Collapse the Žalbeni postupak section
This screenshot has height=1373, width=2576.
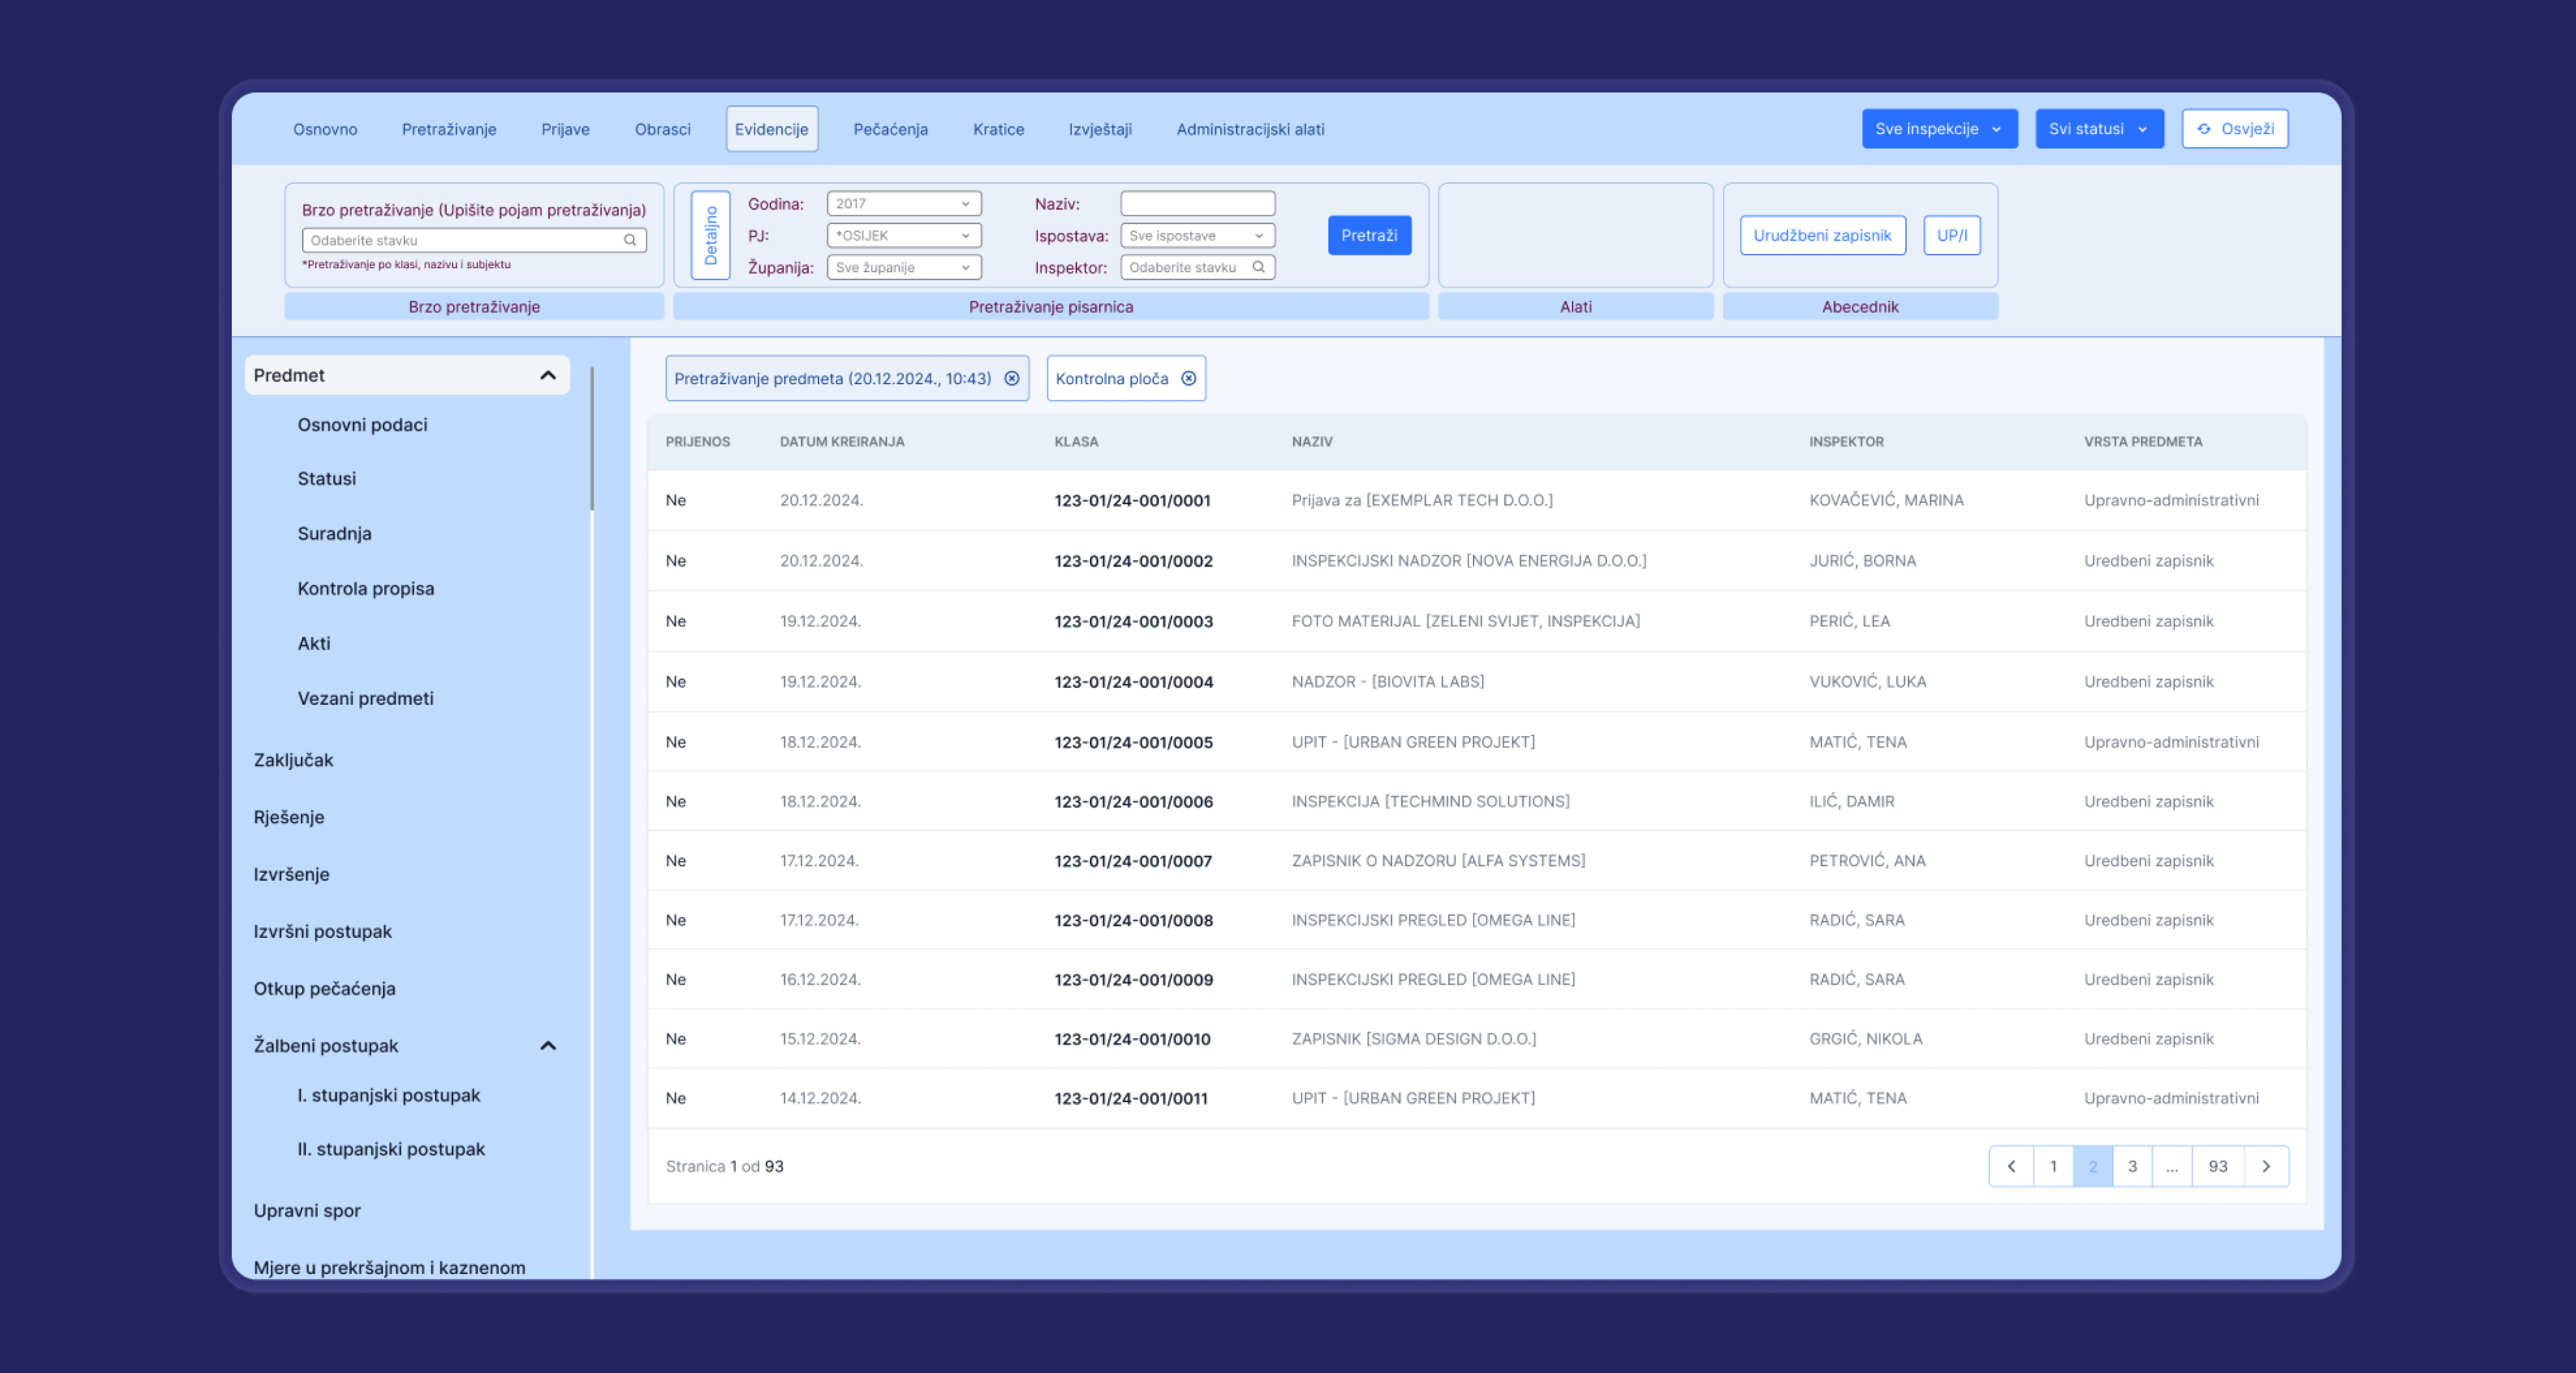tap(548, 1045)
